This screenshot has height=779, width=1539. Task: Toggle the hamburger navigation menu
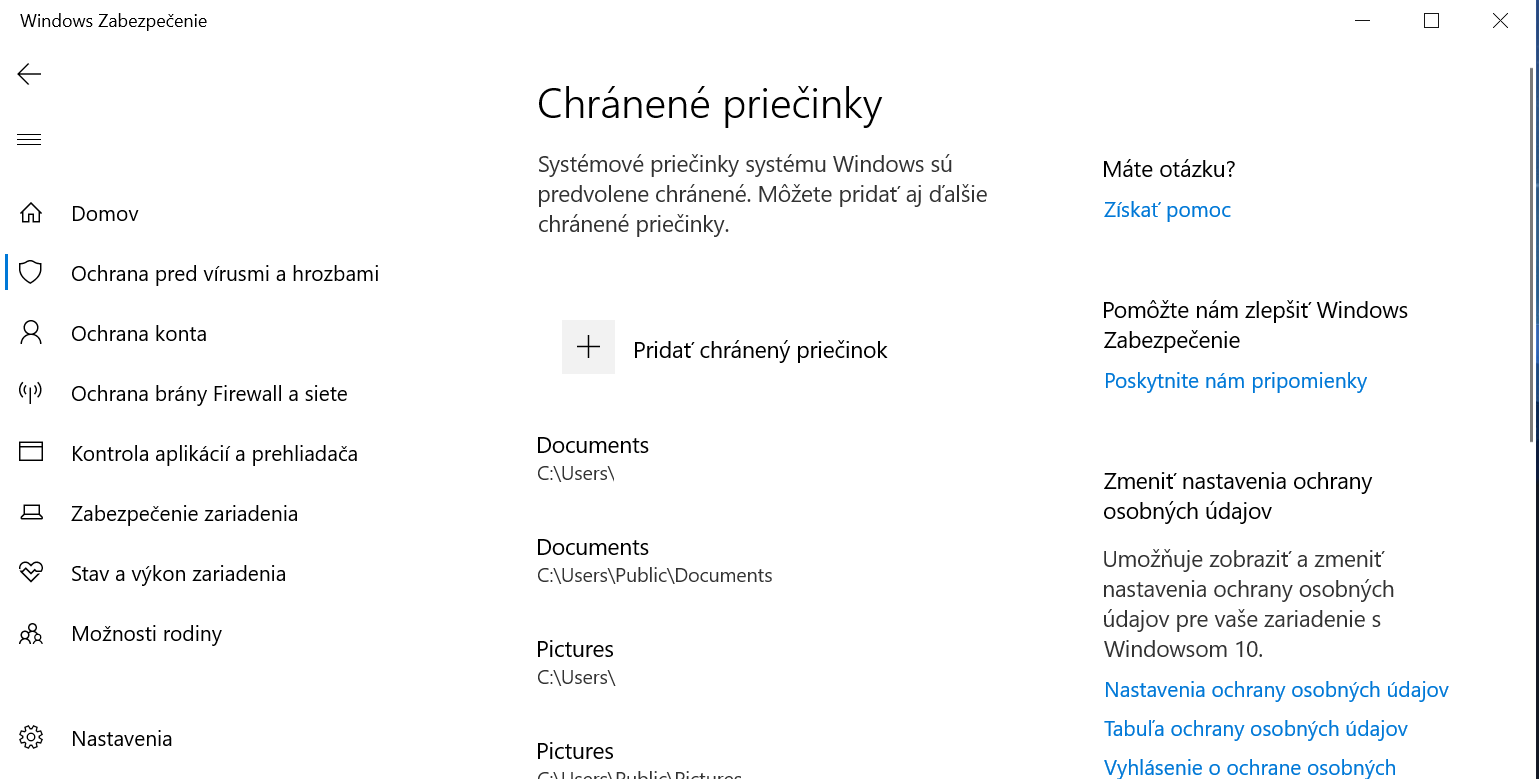click(29, 139)
